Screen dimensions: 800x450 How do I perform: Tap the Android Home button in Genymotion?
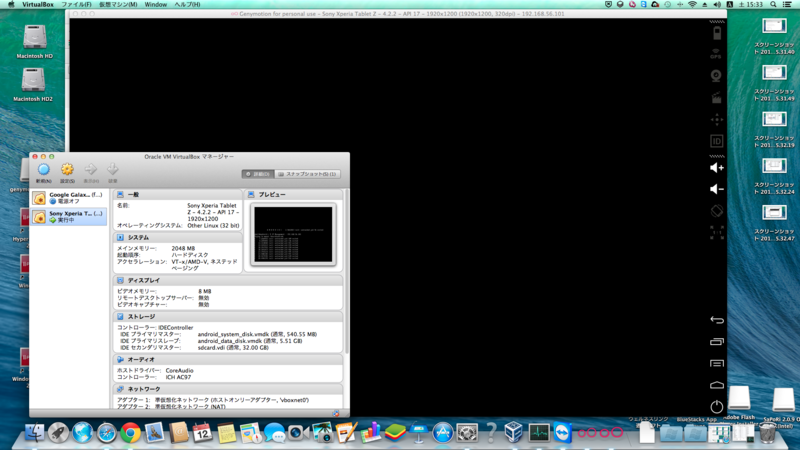[717, 385]
